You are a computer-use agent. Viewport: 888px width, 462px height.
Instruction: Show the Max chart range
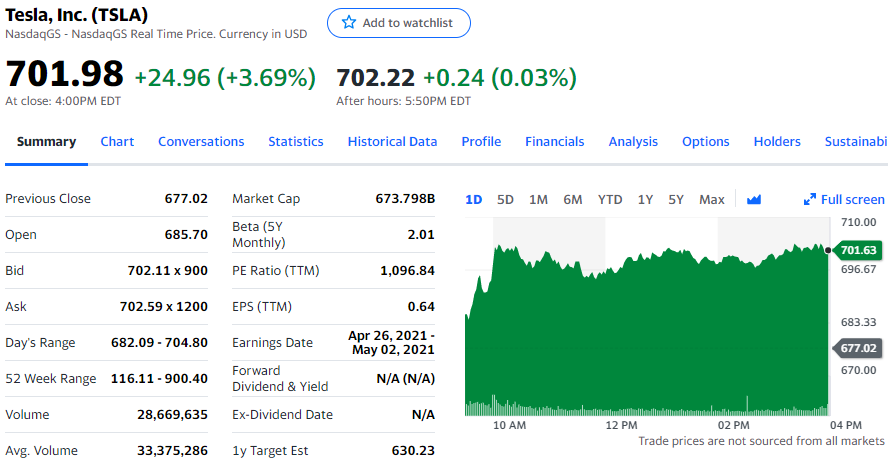click(x=712, y=199)
